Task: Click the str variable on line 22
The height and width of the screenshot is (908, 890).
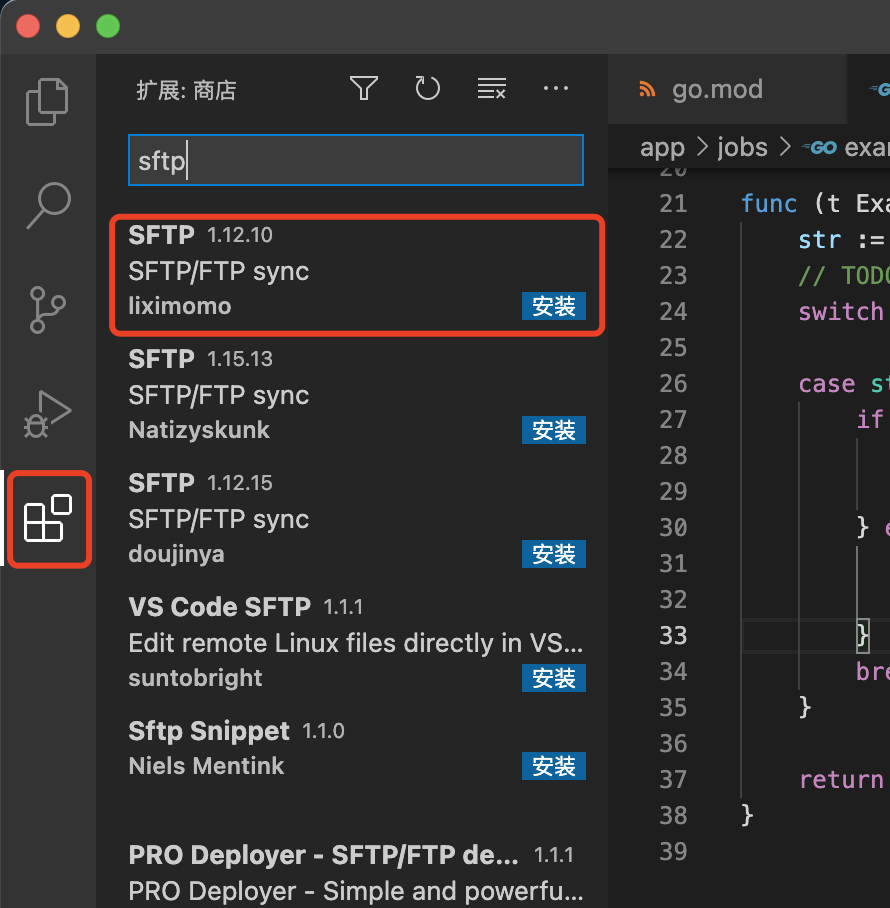Action: (x=819, y=240)
